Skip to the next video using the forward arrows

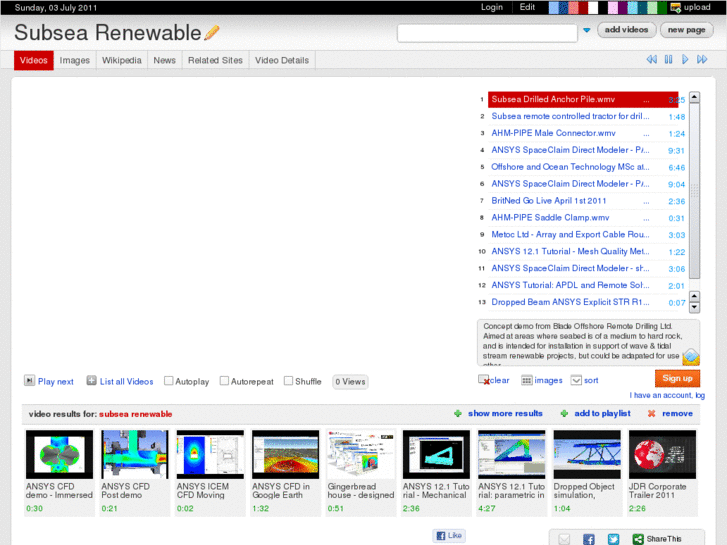705,60
